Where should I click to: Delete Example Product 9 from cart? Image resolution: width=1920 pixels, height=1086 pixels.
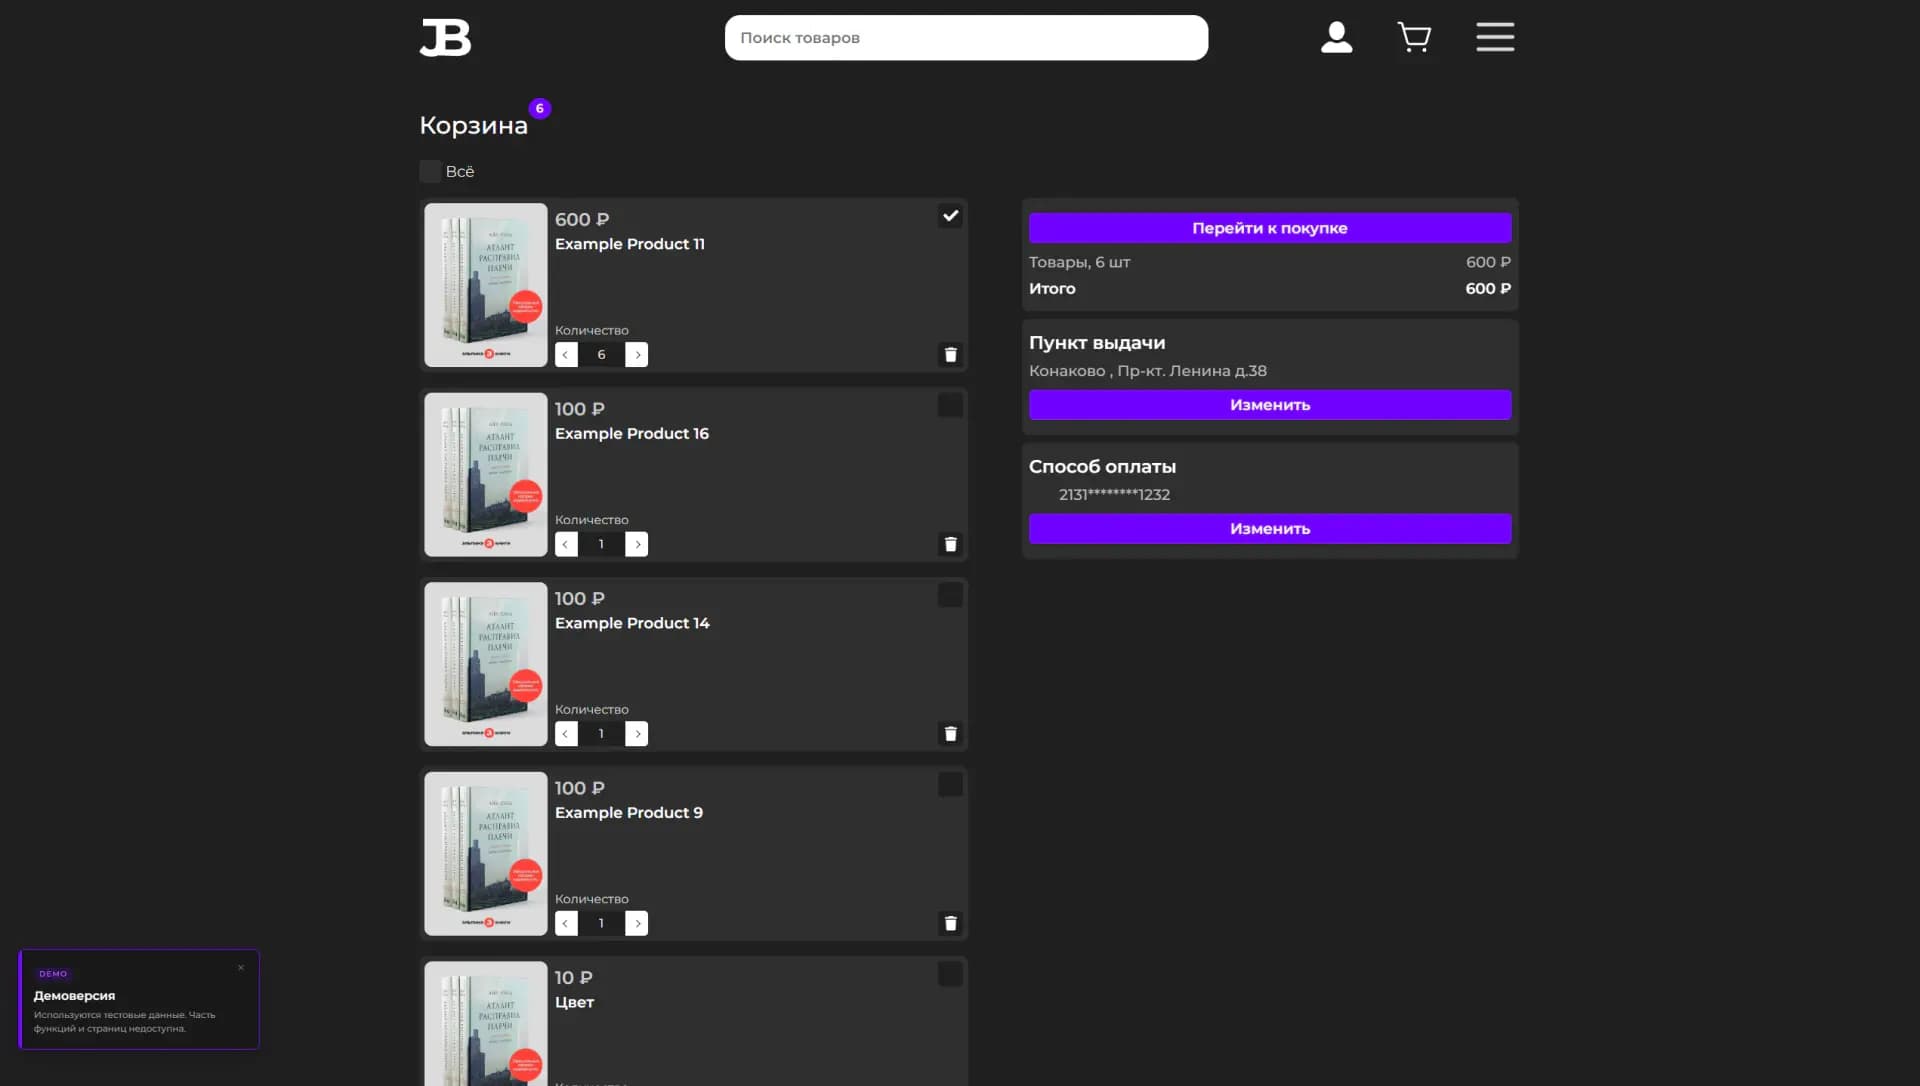(x=950, y=923)
